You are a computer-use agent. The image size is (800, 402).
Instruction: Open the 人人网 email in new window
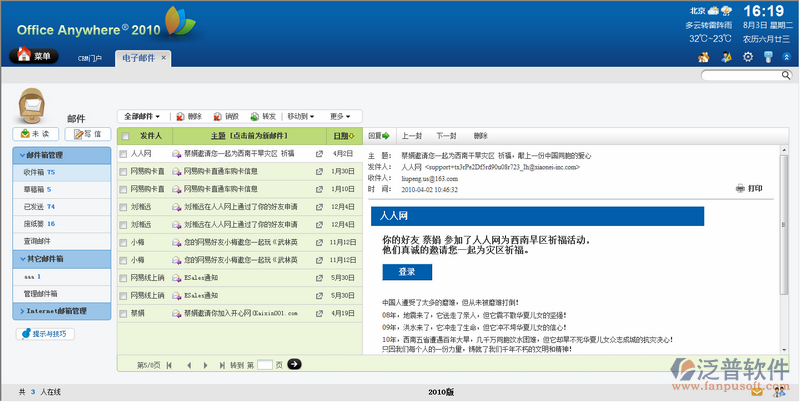coord(320,155)
